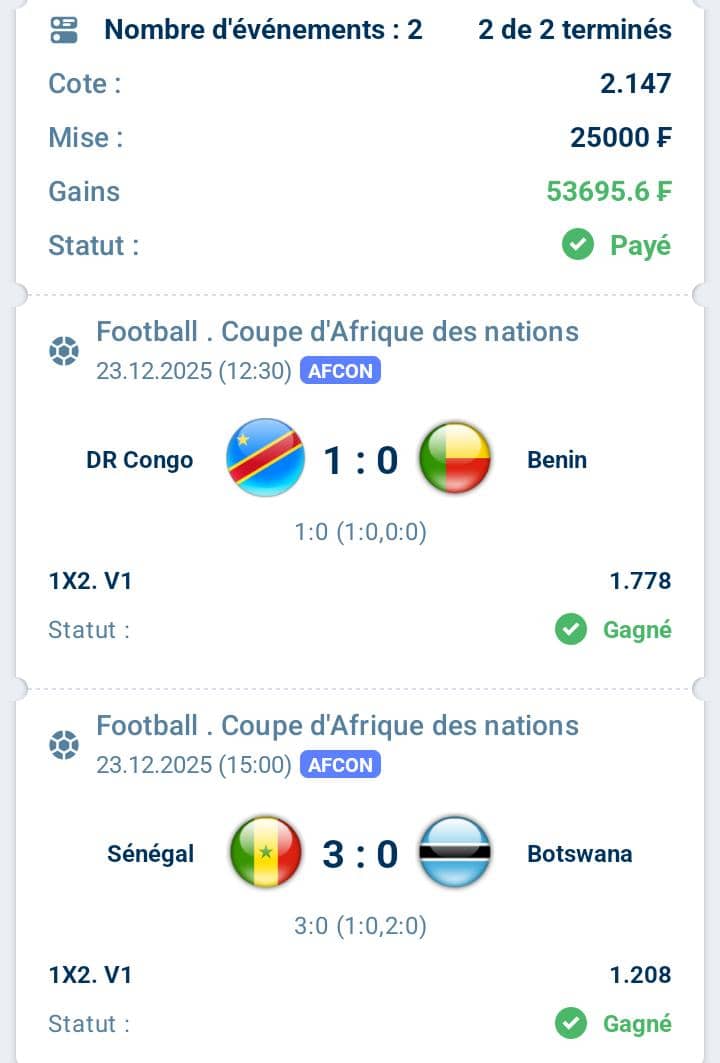The height and width of the screenshot is (1063, 720).
Task: Click the 3 : 0 score display
Action: (360, 854)
